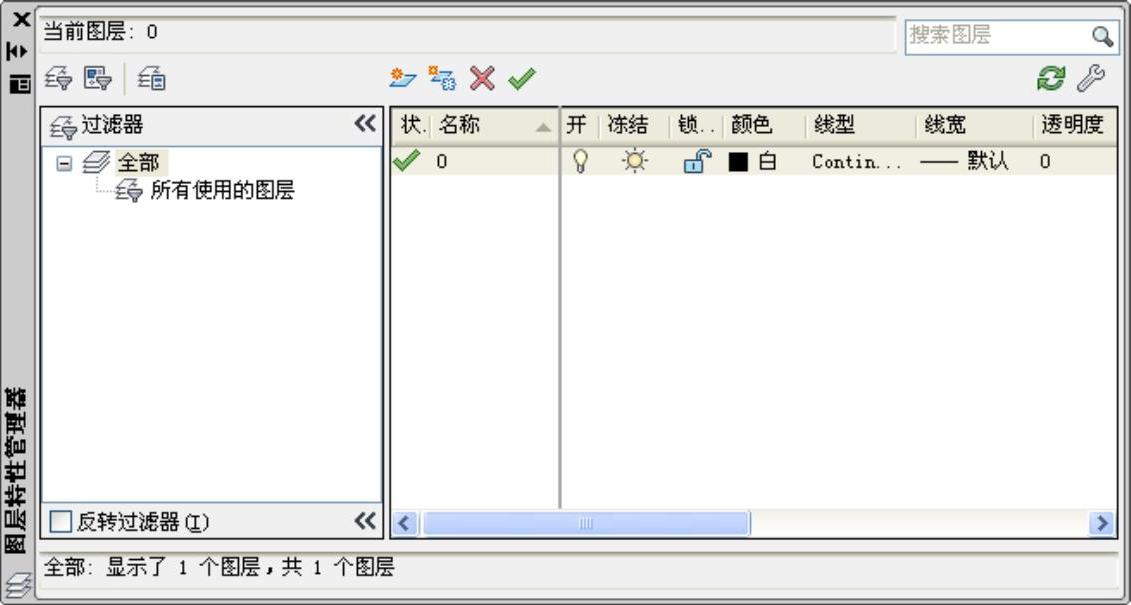Freeze layer 0 using sun icon
This screenshot has width=1131, height=605.
(635, 161)
